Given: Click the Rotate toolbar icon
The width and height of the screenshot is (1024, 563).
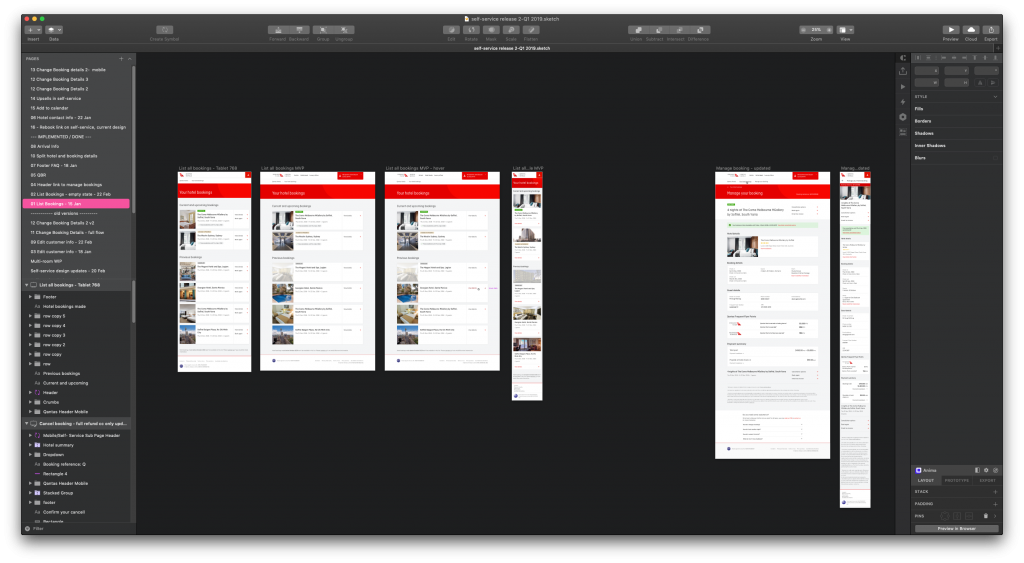Looking at the screenshot, I should (x=472, y=30).
